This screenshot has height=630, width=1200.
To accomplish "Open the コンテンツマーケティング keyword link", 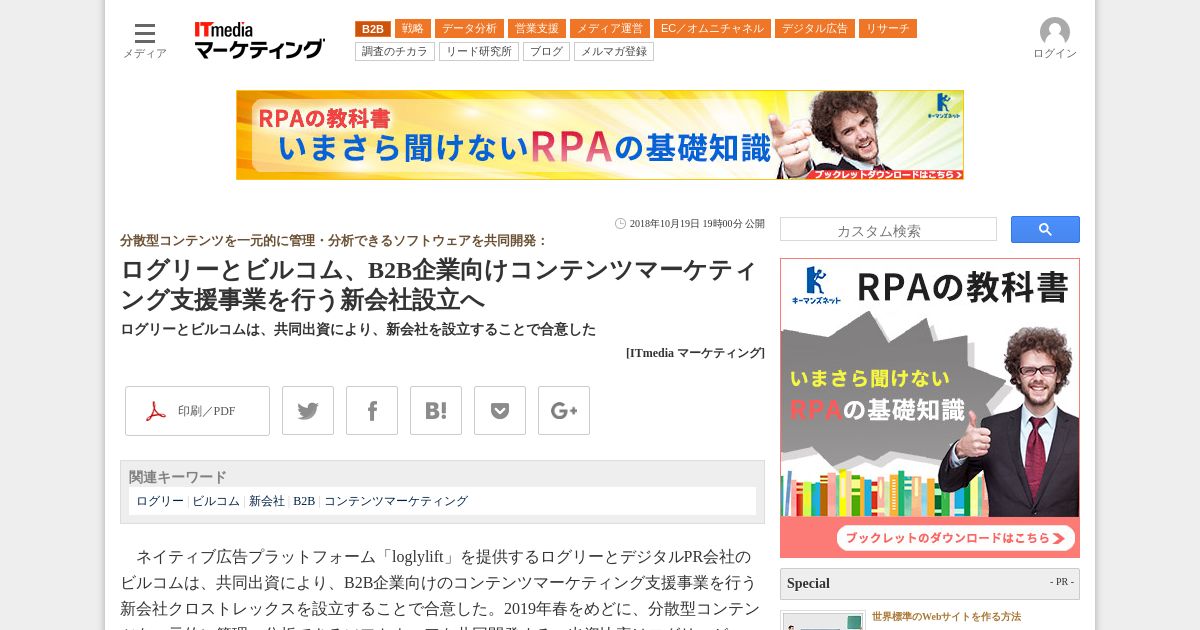I will tap(396, 501).
